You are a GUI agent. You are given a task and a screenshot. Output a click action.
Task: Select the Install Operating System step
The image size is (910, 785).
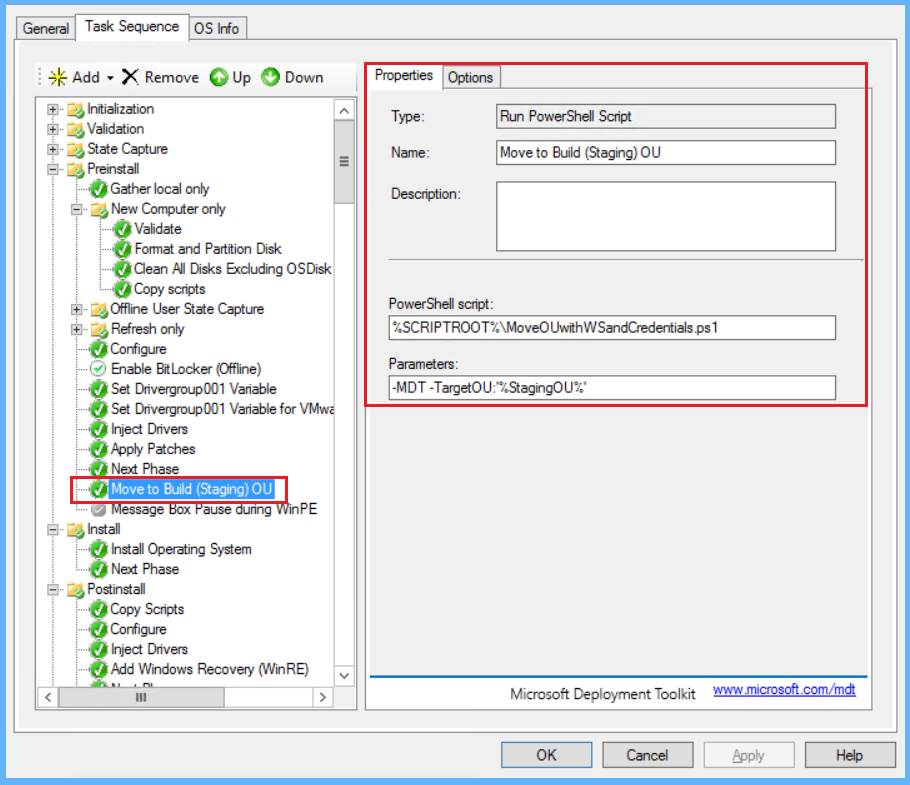tap(180, 549)
